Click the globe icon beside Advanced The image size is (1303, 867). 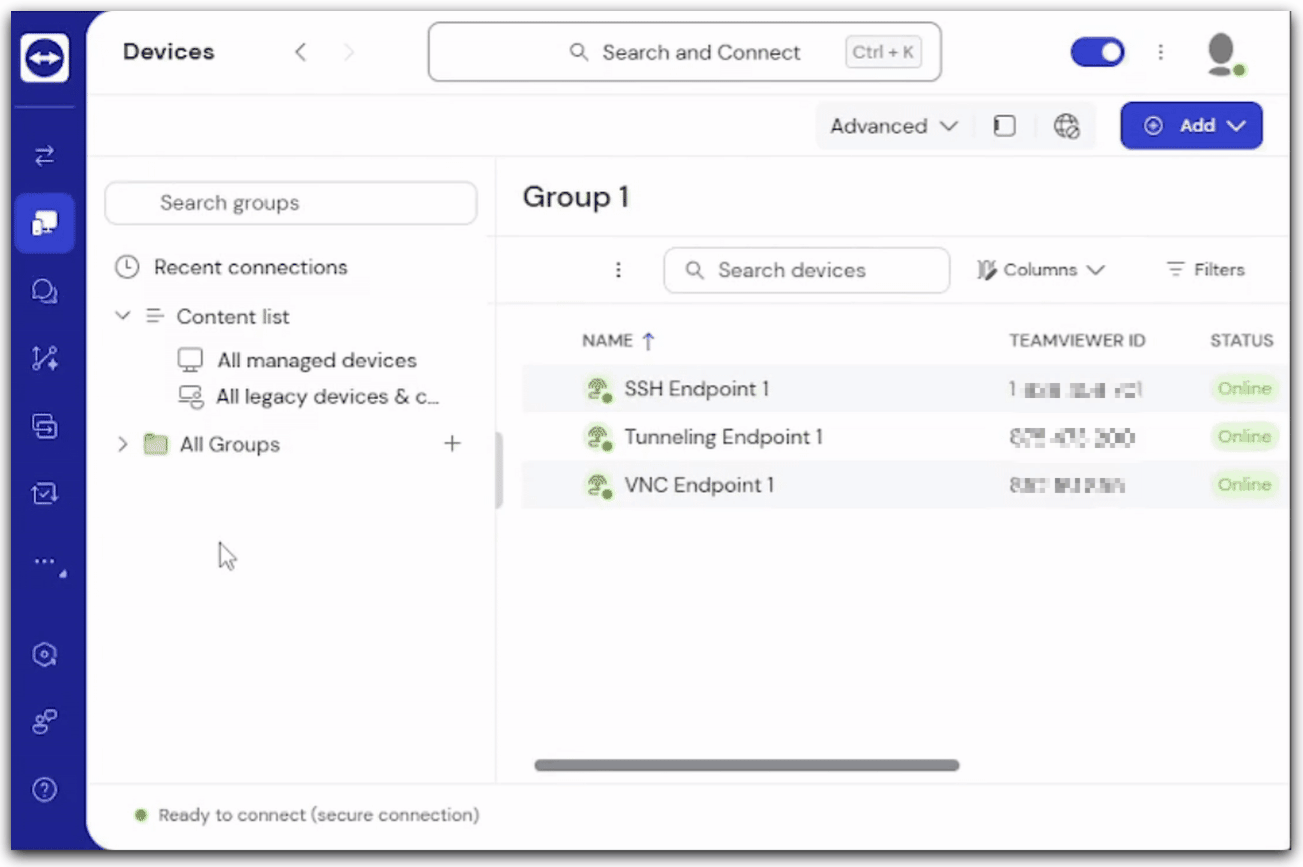[1067, 126]
